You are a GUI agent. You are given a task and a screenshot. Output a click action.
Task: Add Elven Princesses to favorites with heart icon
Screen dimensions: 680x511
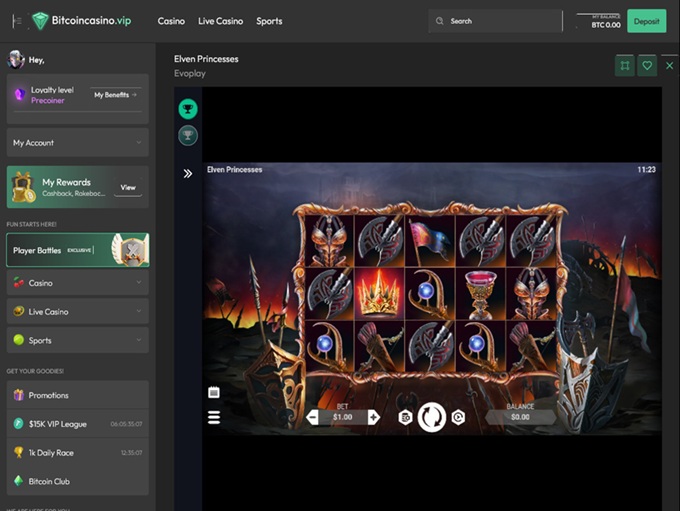coord(647,66)
